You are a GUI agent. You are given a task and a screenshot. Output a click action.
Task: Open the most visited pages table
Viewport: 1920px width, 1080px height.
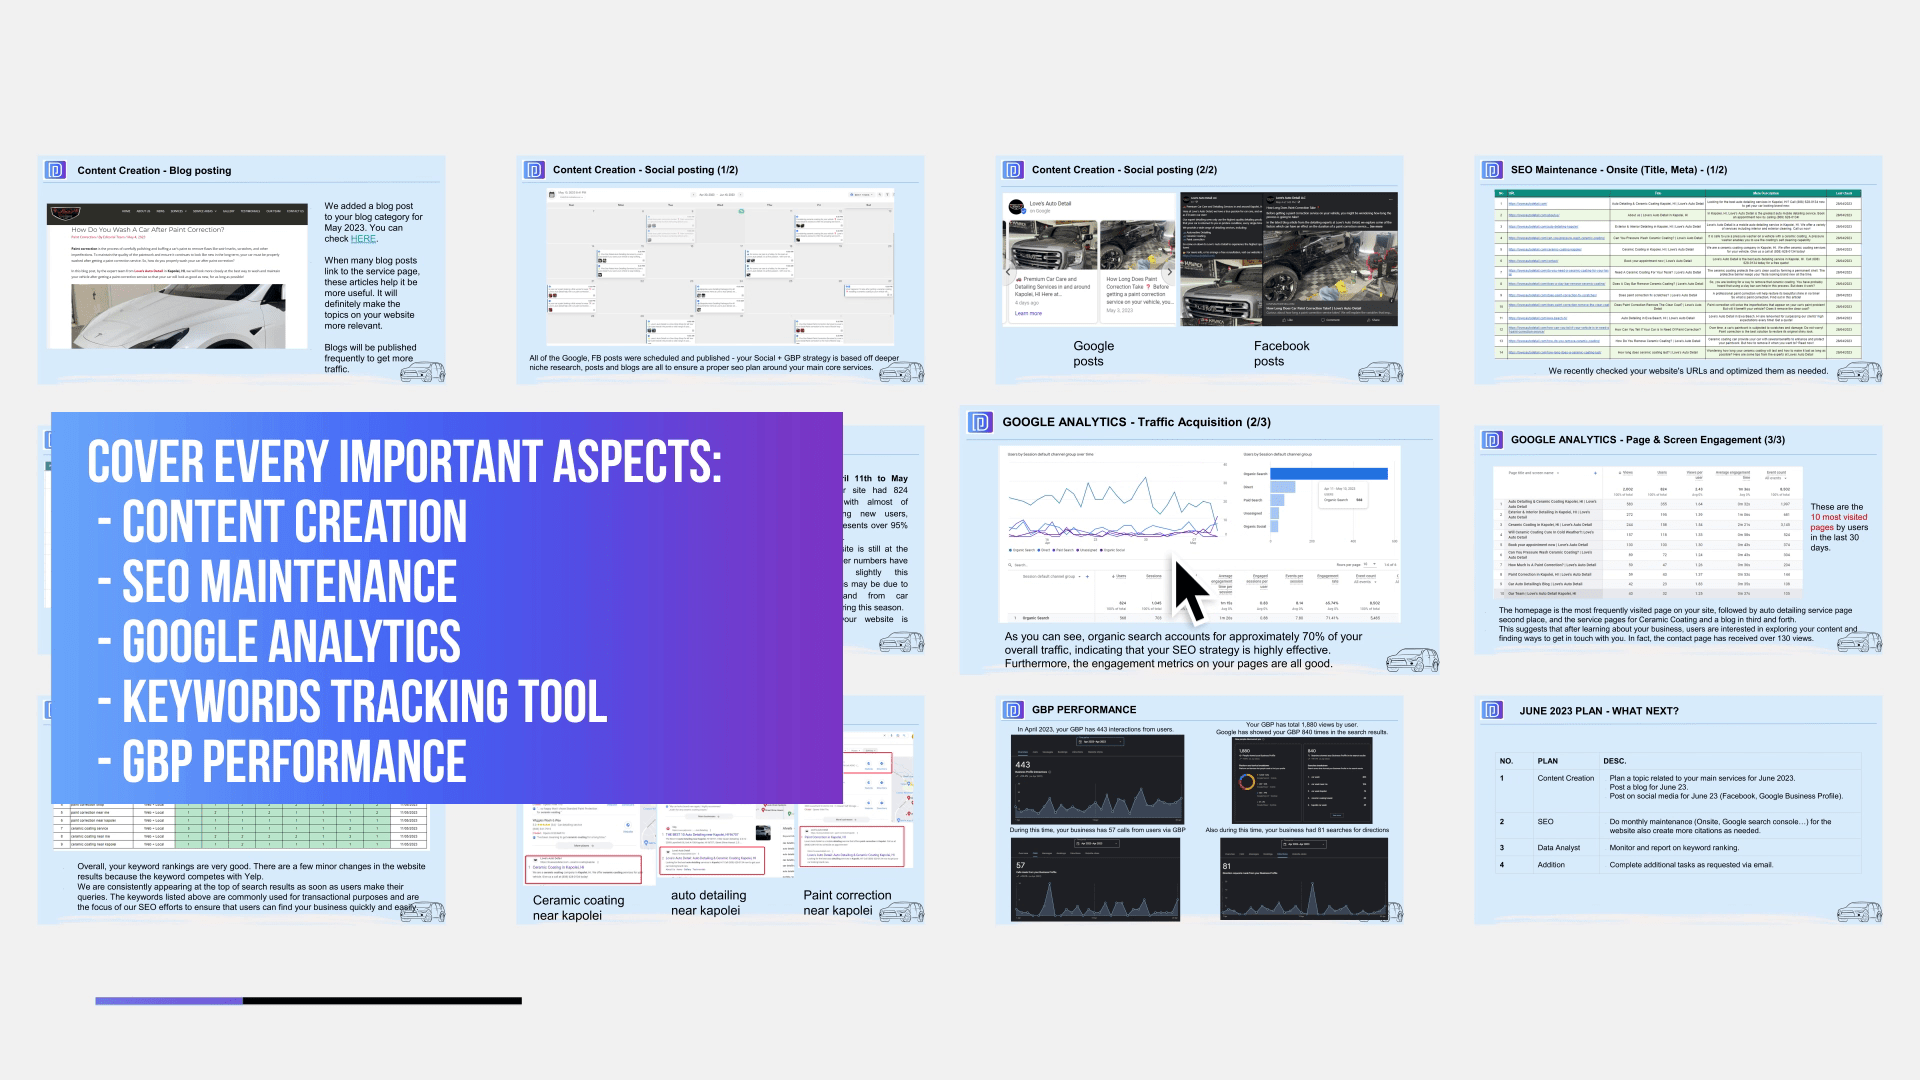pyautogui.click(x=1648, y=532)
